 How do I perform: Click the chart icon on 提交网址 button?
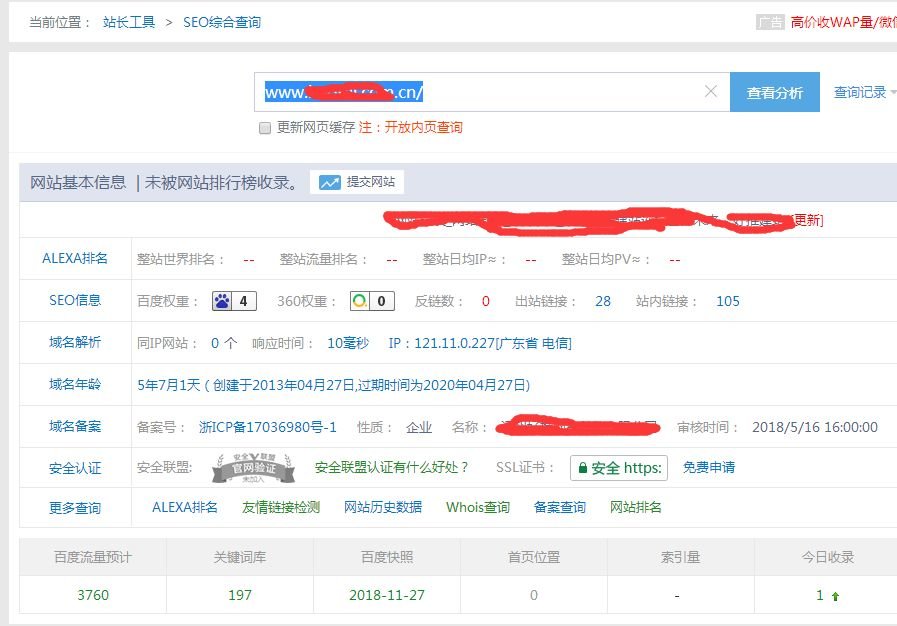tap(330, 182)
